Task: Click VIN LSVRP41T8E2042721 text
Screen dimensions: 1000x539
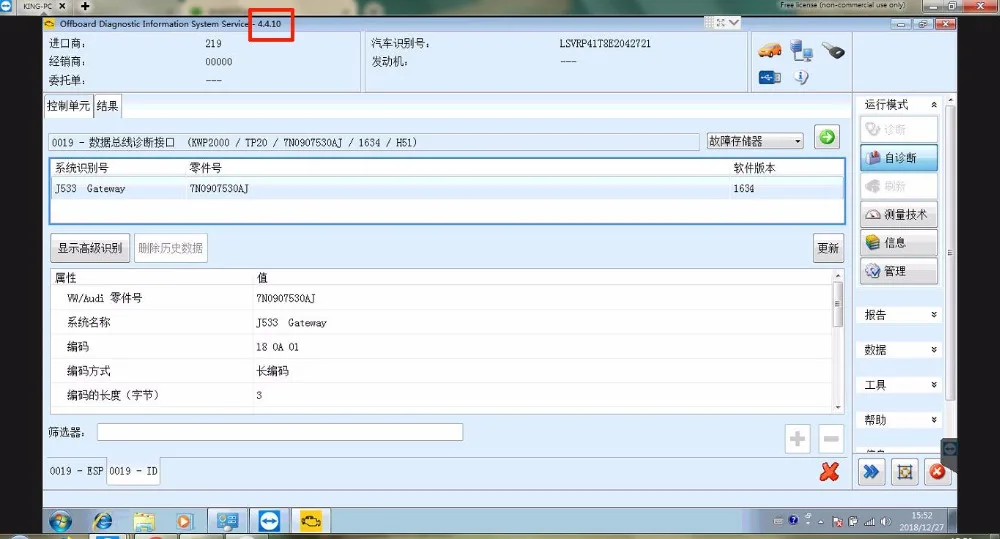Action: pos(605,43)
